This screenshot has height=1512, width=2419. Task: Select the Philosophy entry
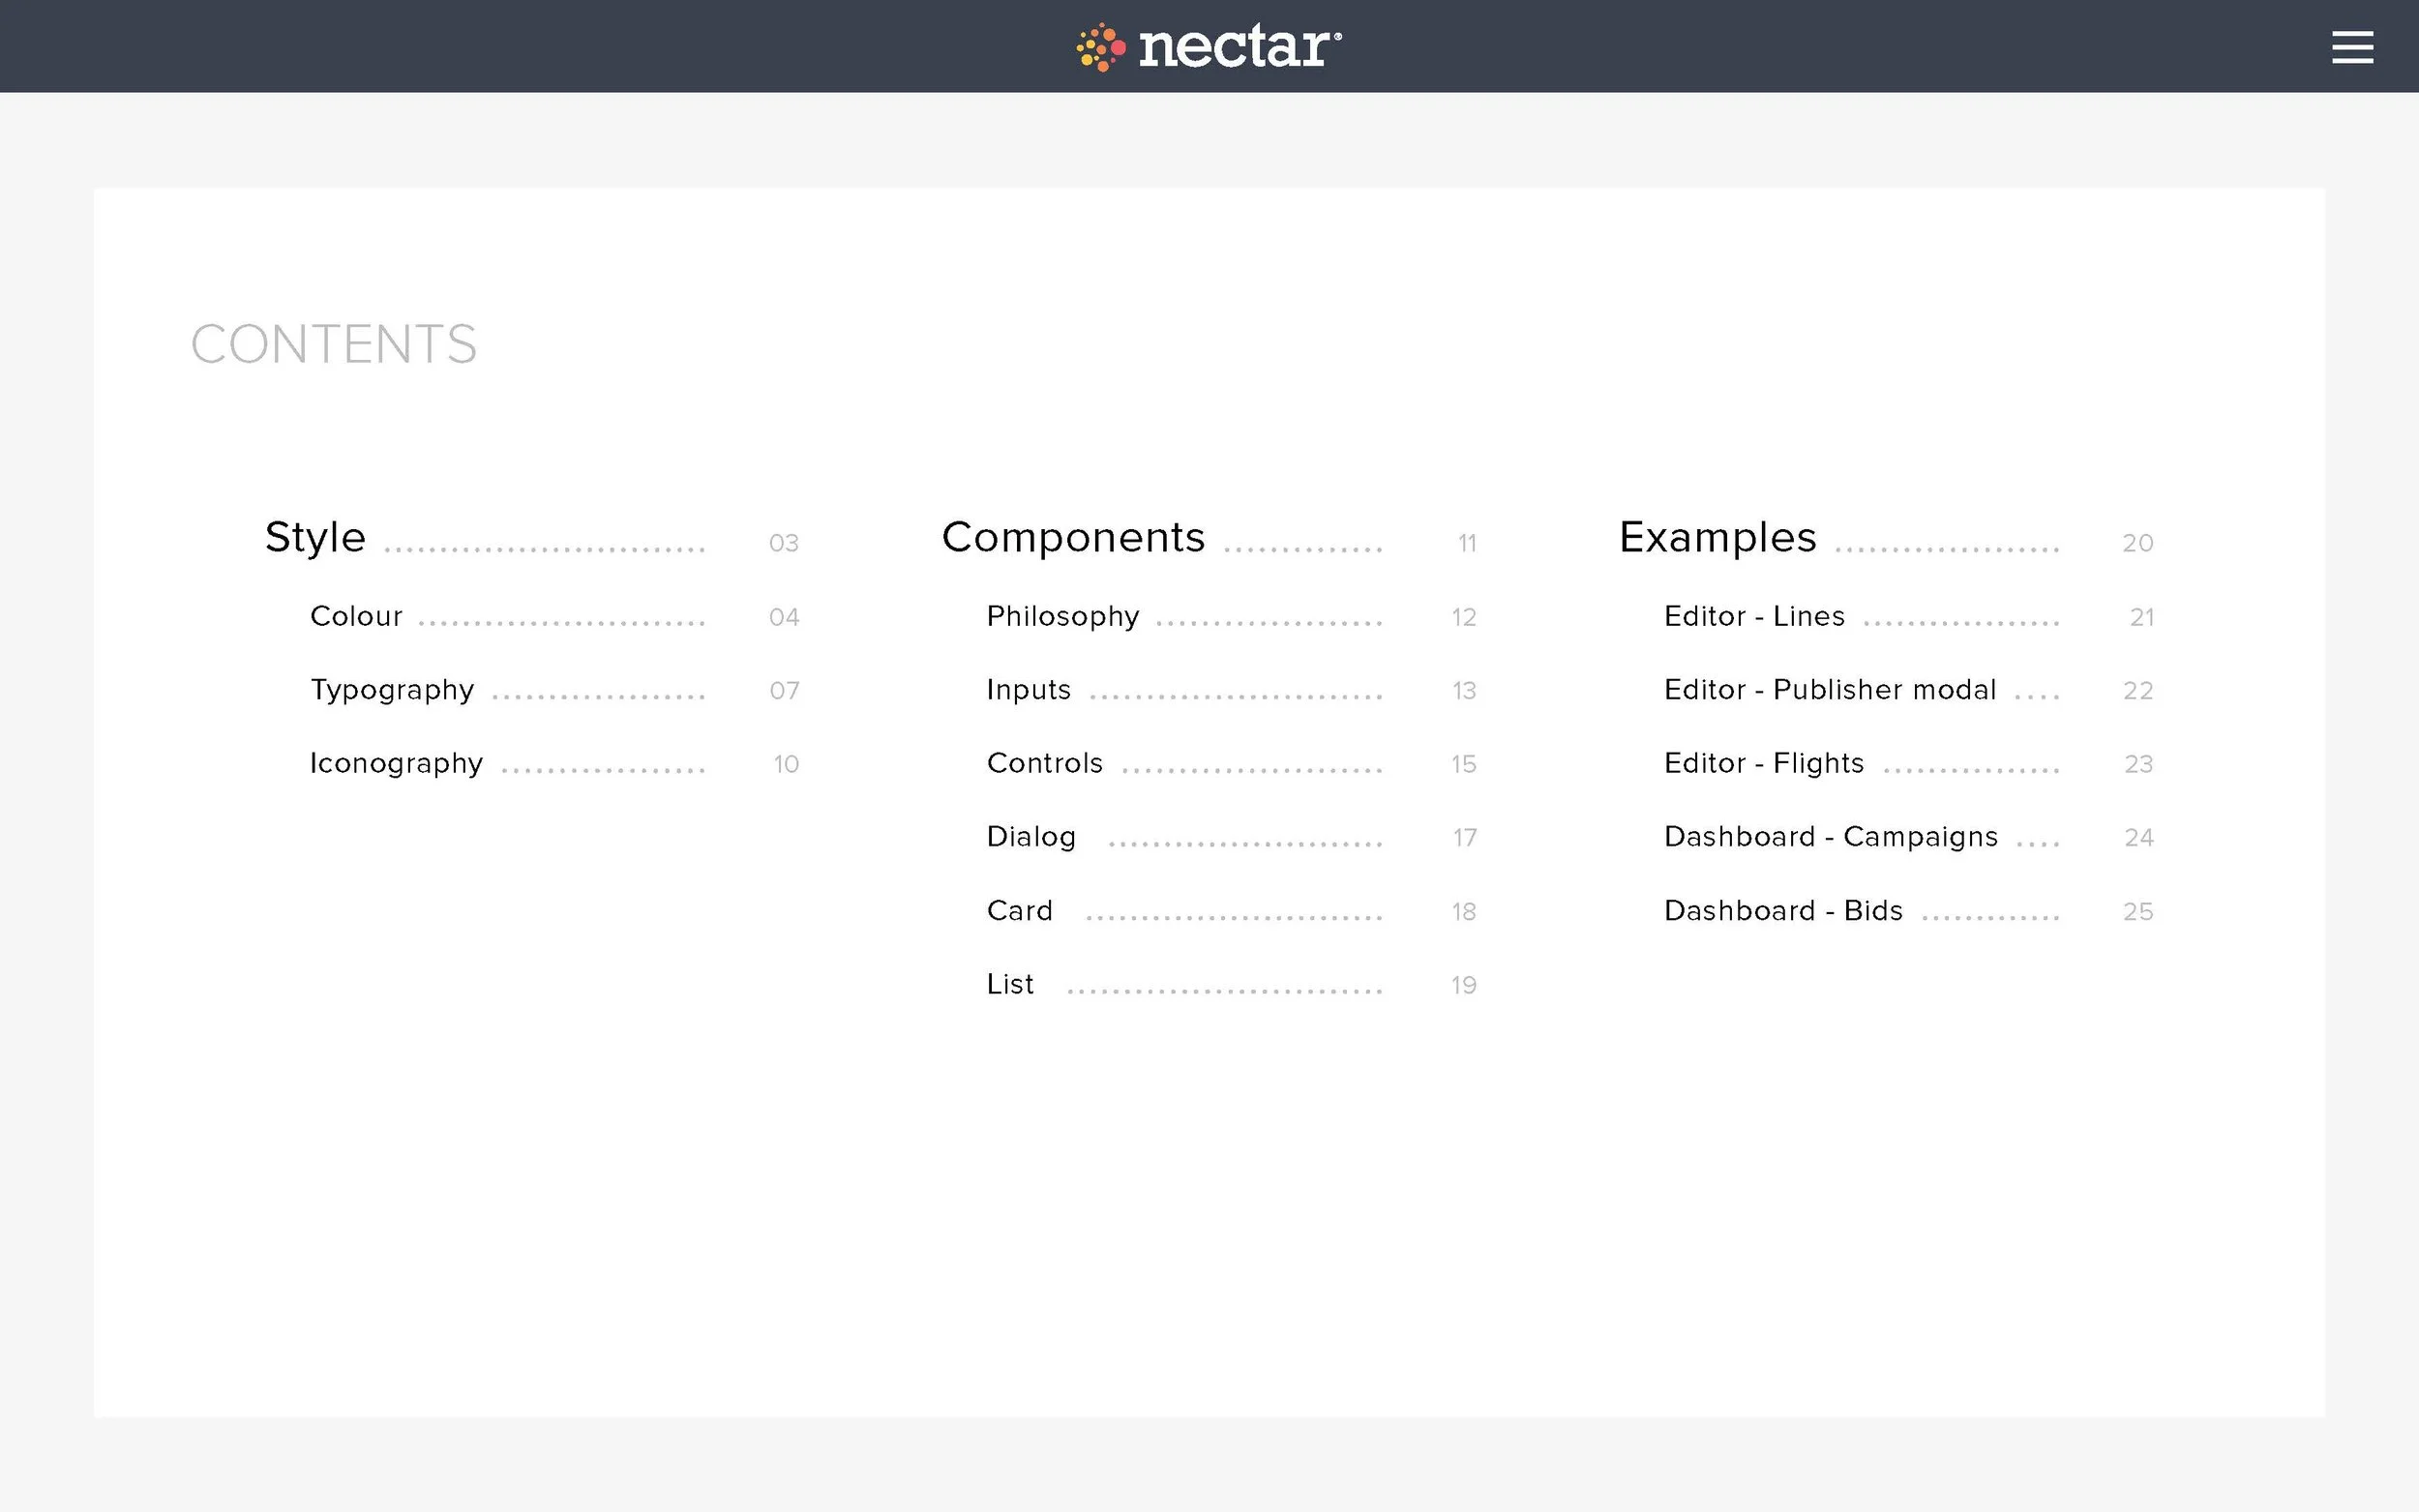coord(1063,617)
